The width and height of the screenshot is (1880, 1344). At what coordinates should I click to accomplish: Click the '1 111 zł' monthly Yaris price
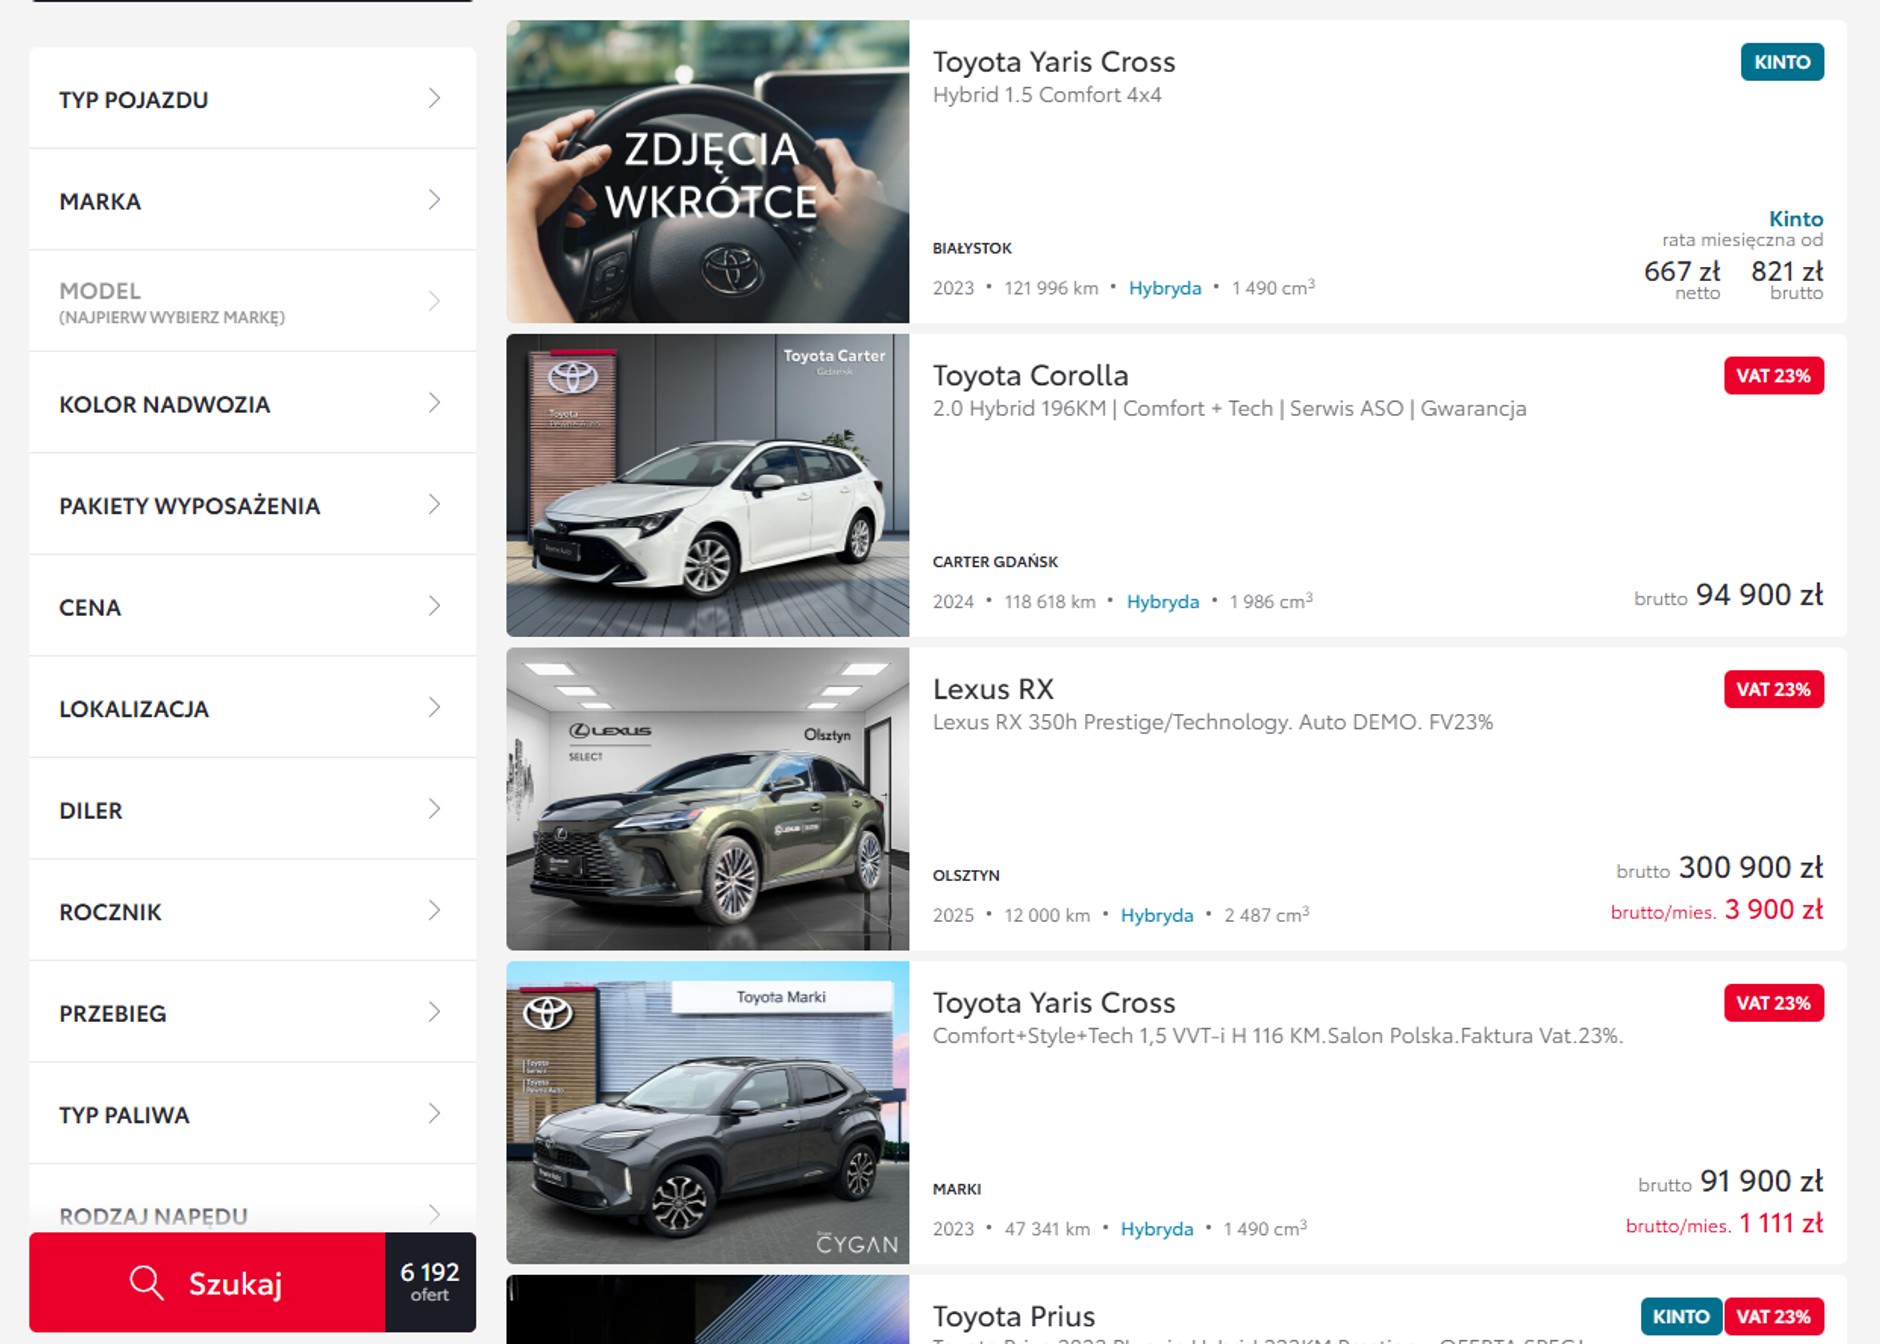(1781, 1223)
